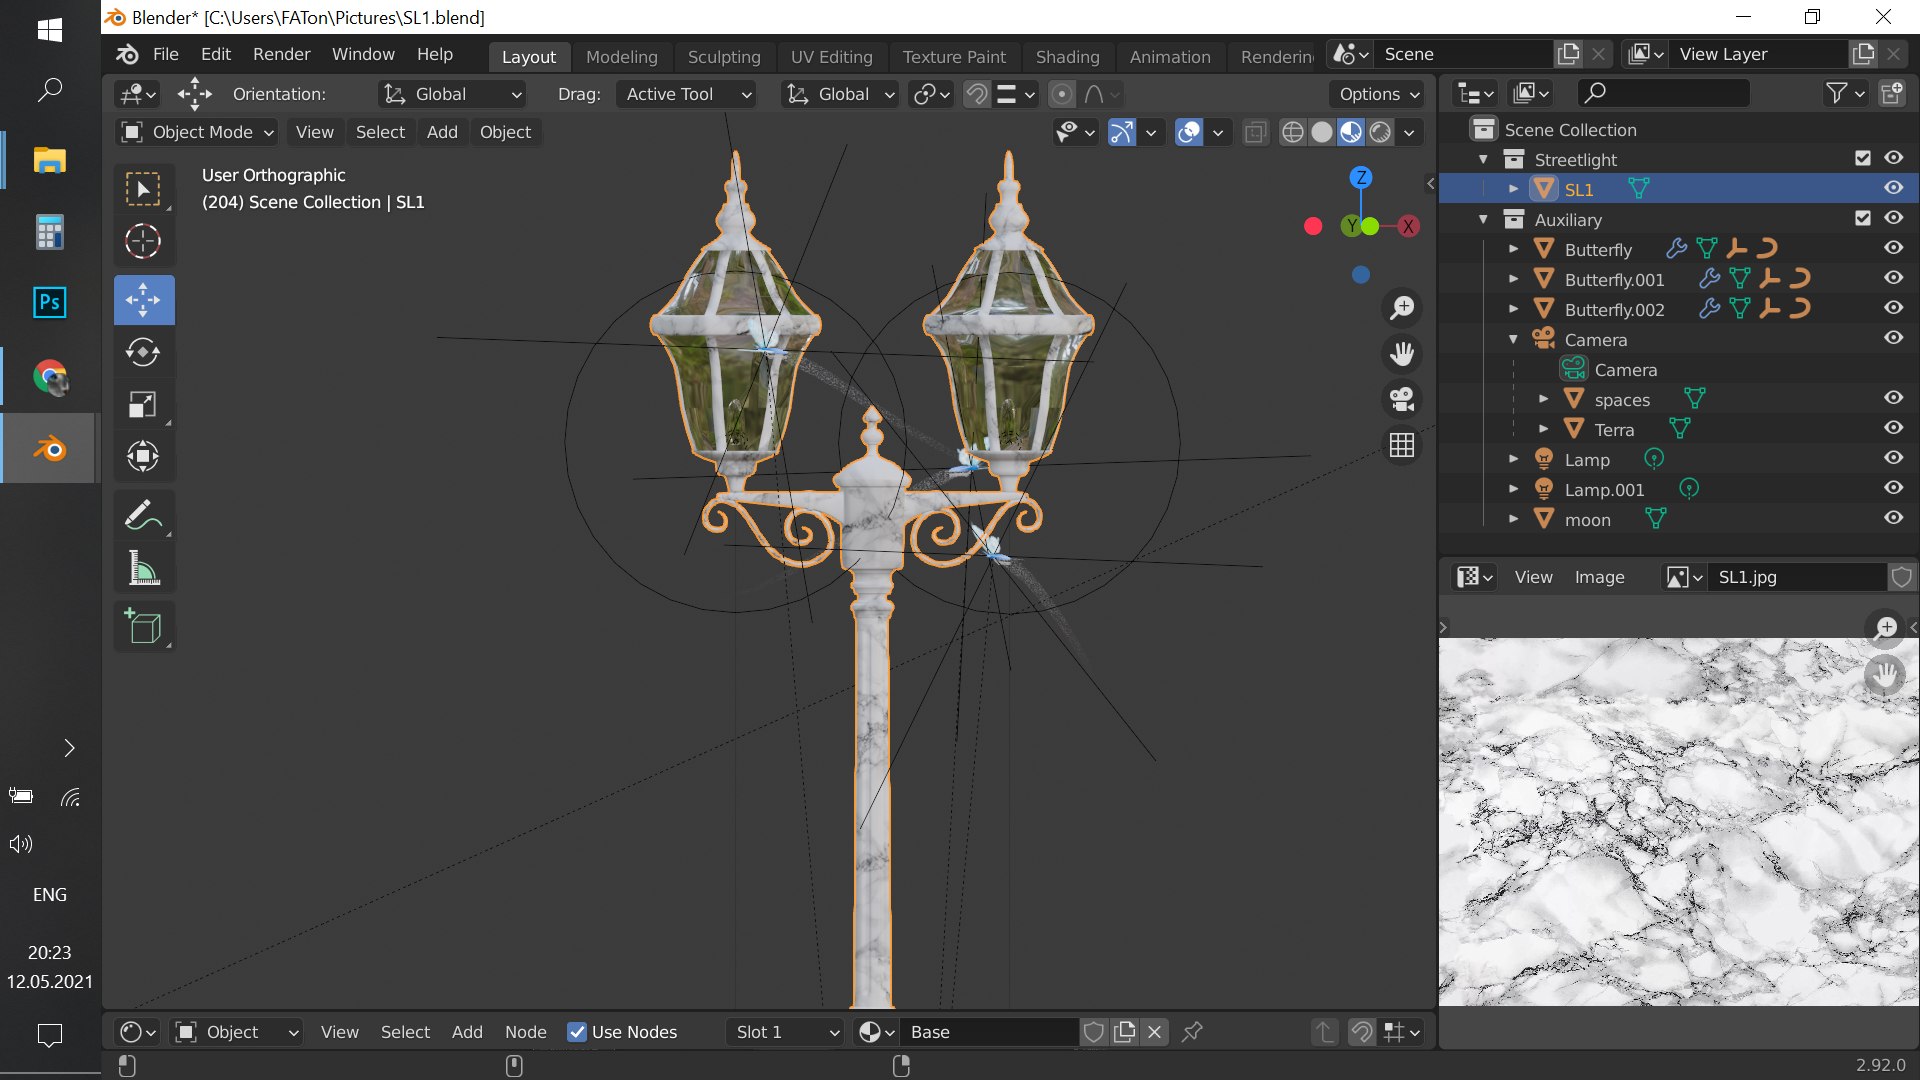
Task: Hide SL1 object with eye icon
Action: coord(1894,188)
